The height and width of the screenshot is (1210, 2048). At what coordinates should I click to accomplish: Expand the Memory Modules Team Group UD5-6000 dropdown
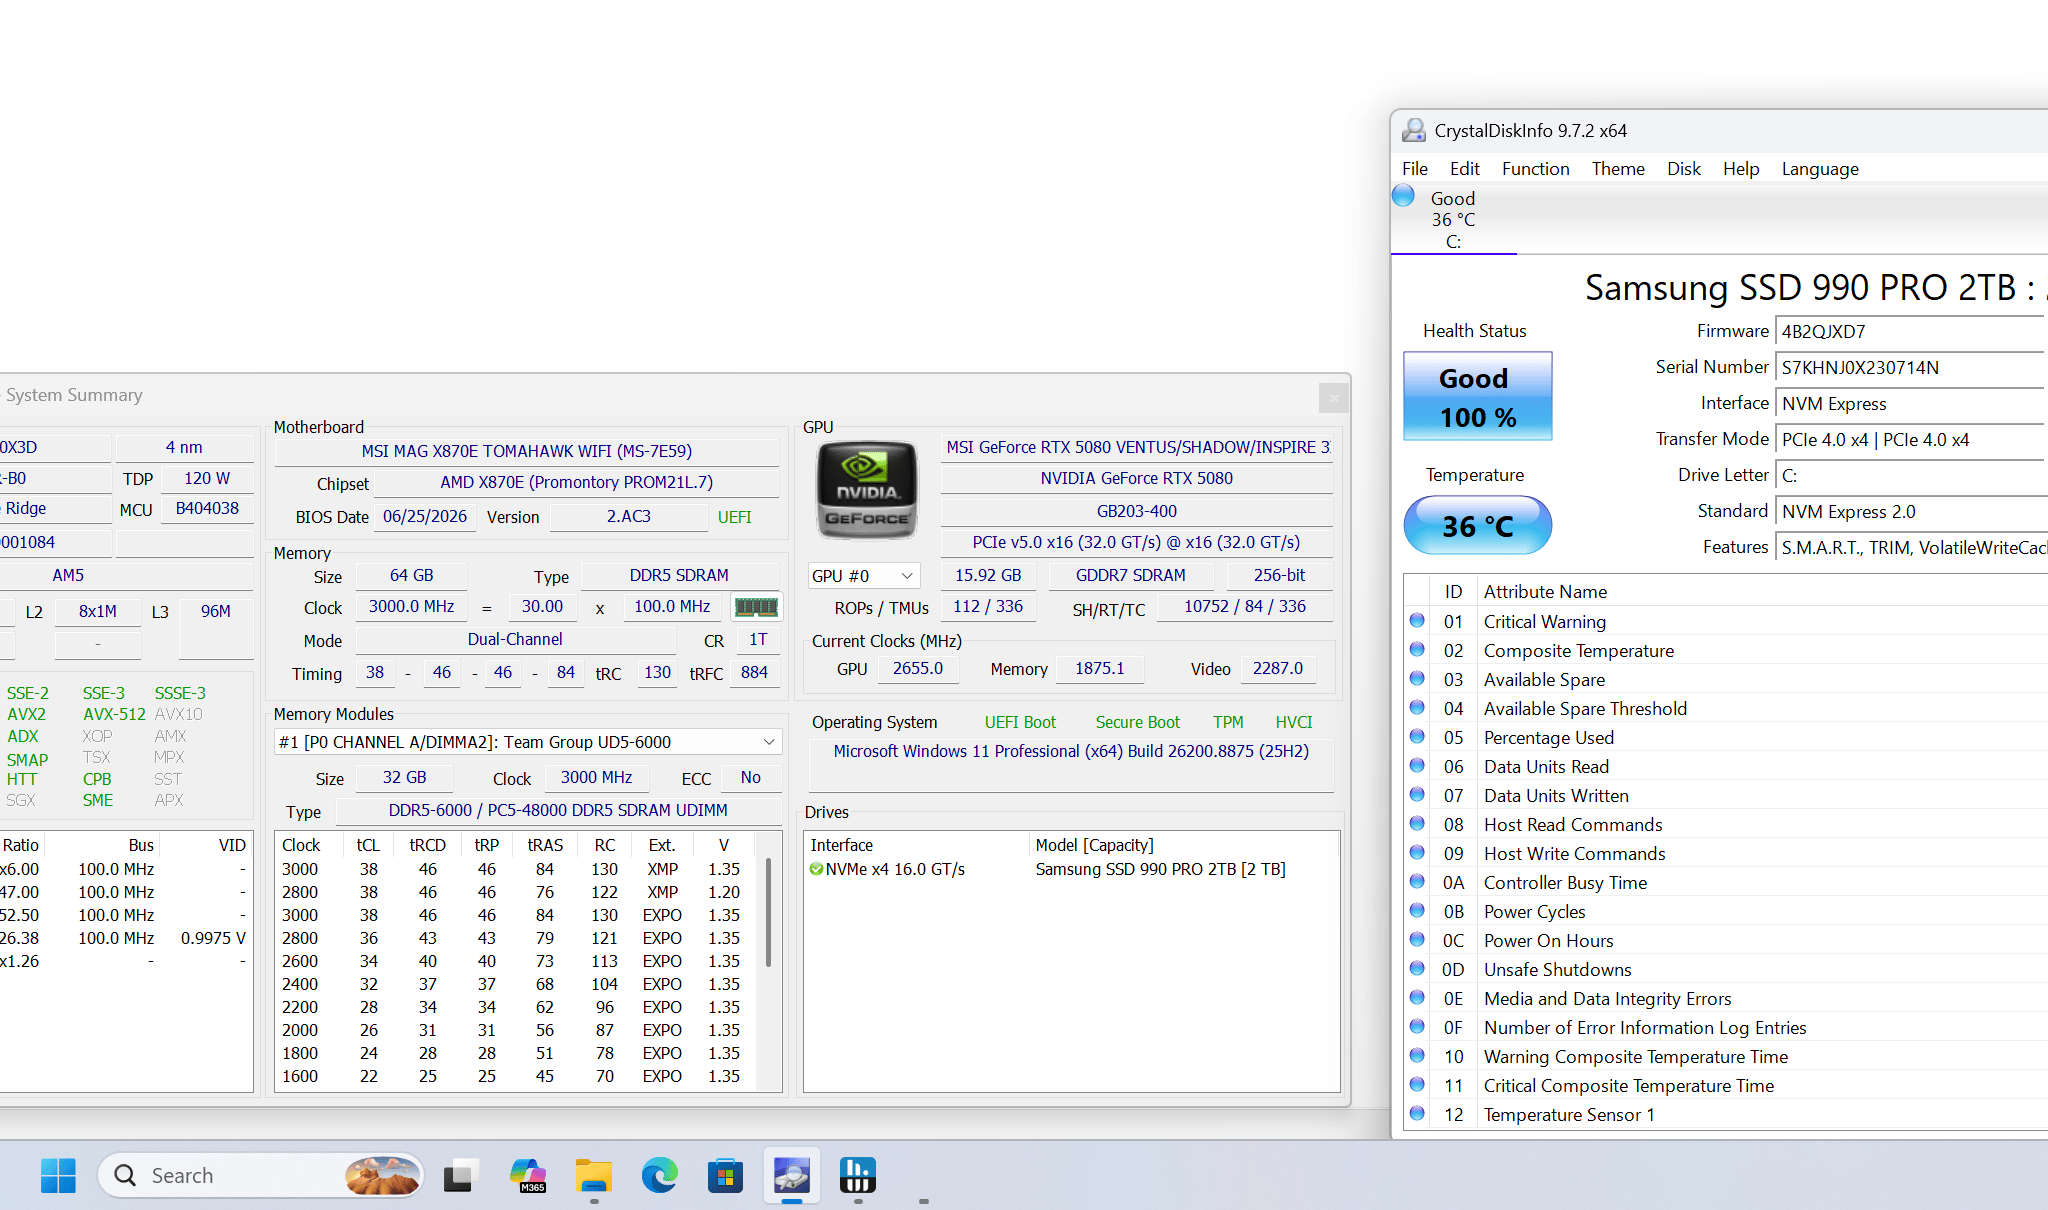pyautogui.click(x=528, y=742)
